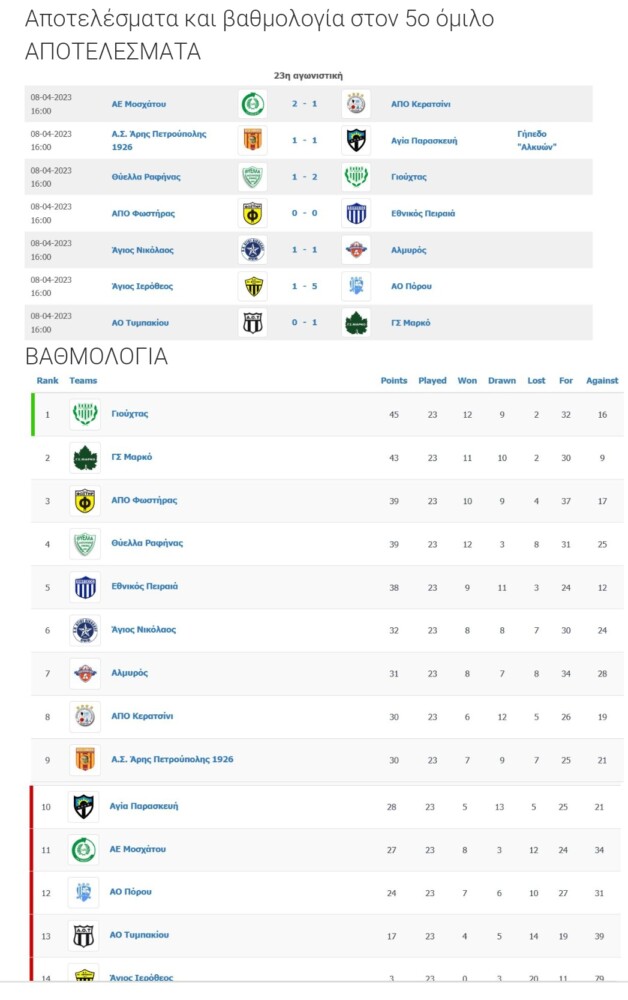Open Α.Σ. Άρης Πετρούπολης 1926 standings link

click(x=172, y=760)
